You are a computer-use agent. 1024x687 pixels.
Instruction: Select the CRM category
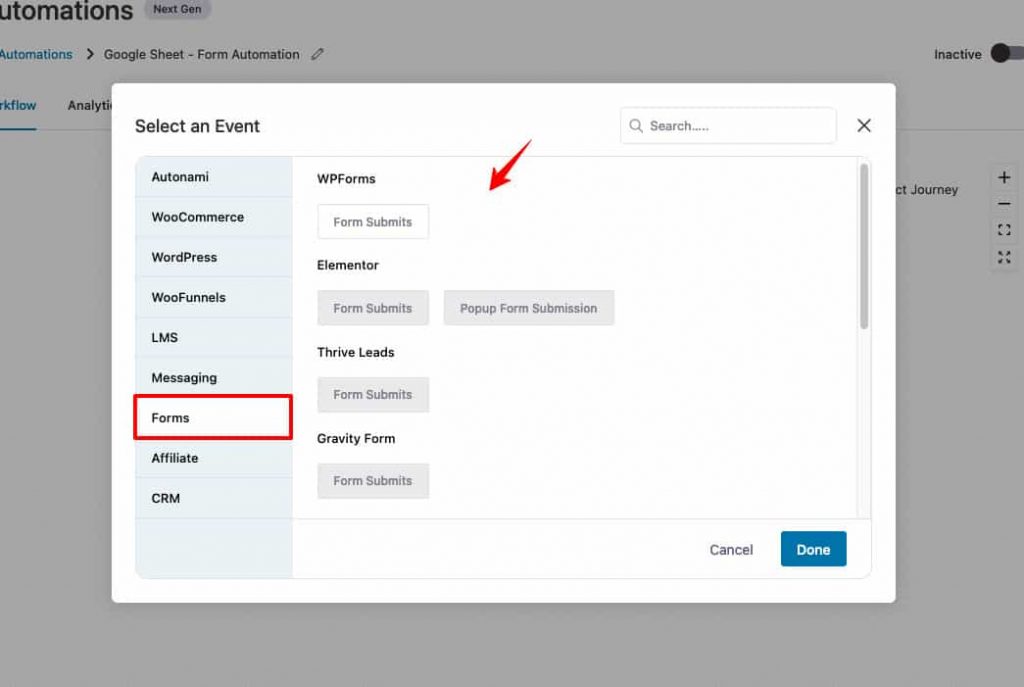(x=214, y=498)
